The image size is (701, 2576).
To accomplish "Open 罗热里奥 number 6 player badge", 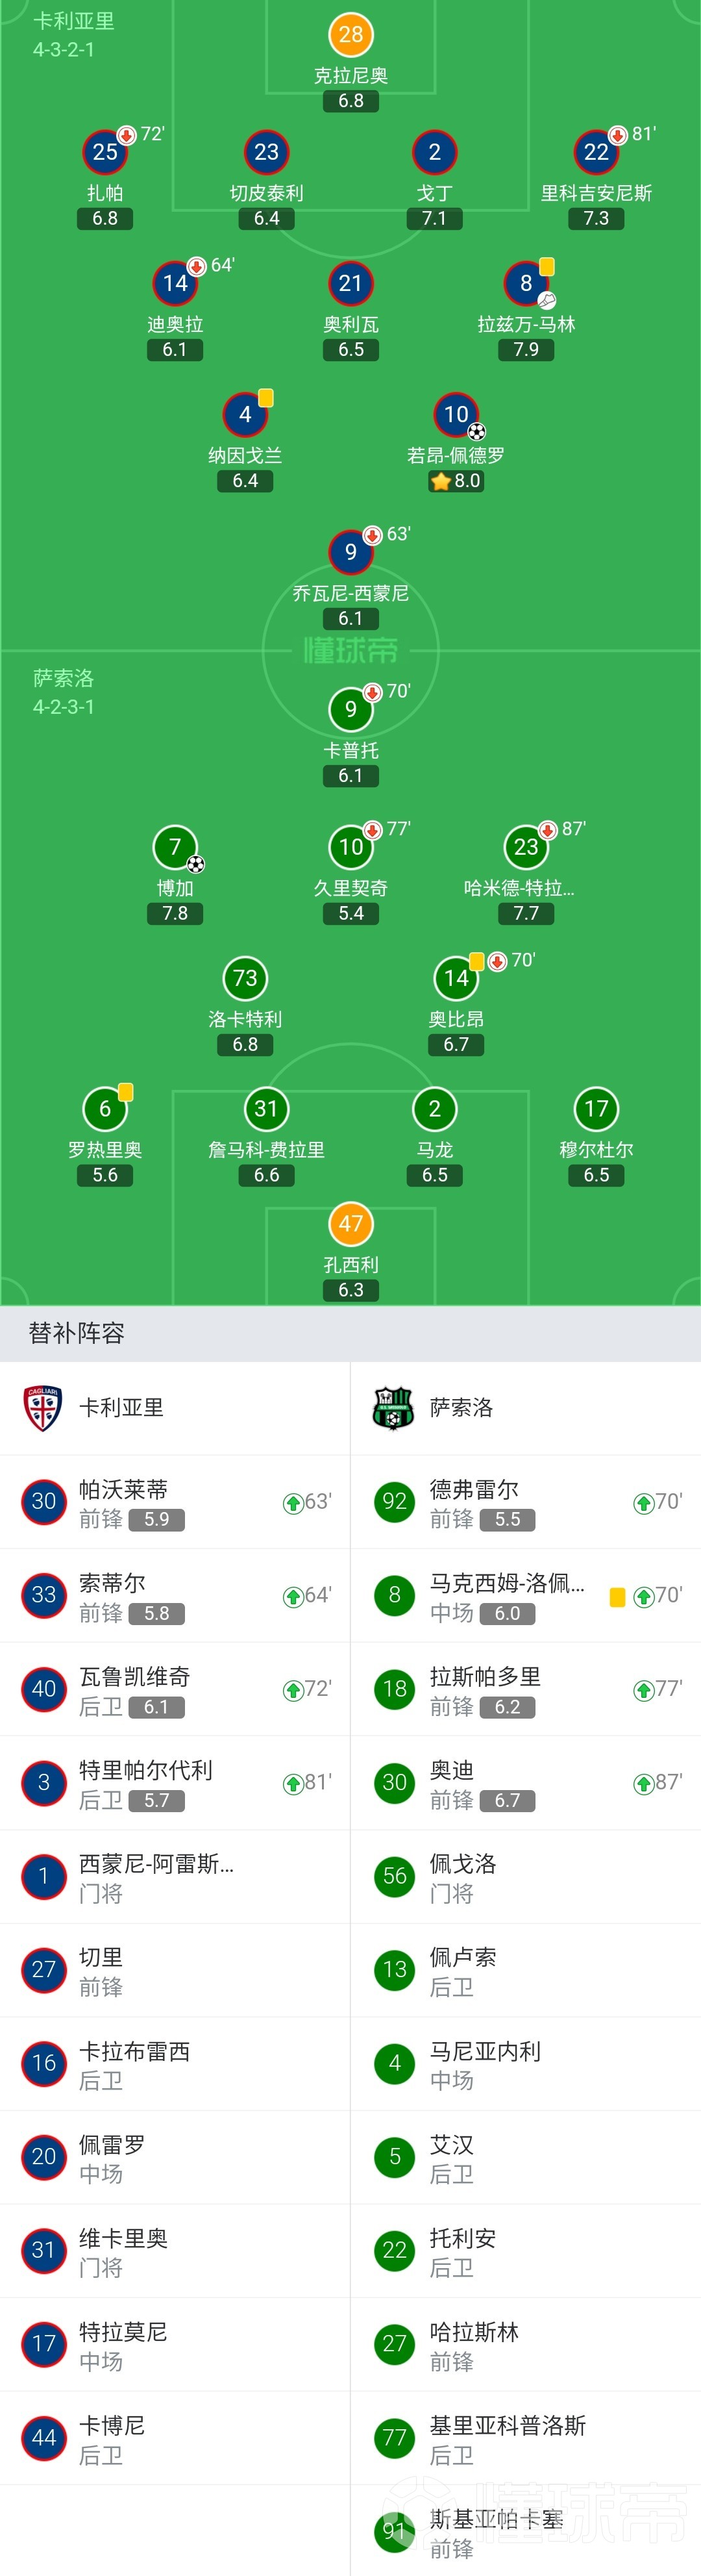I will coord(105,1109).
